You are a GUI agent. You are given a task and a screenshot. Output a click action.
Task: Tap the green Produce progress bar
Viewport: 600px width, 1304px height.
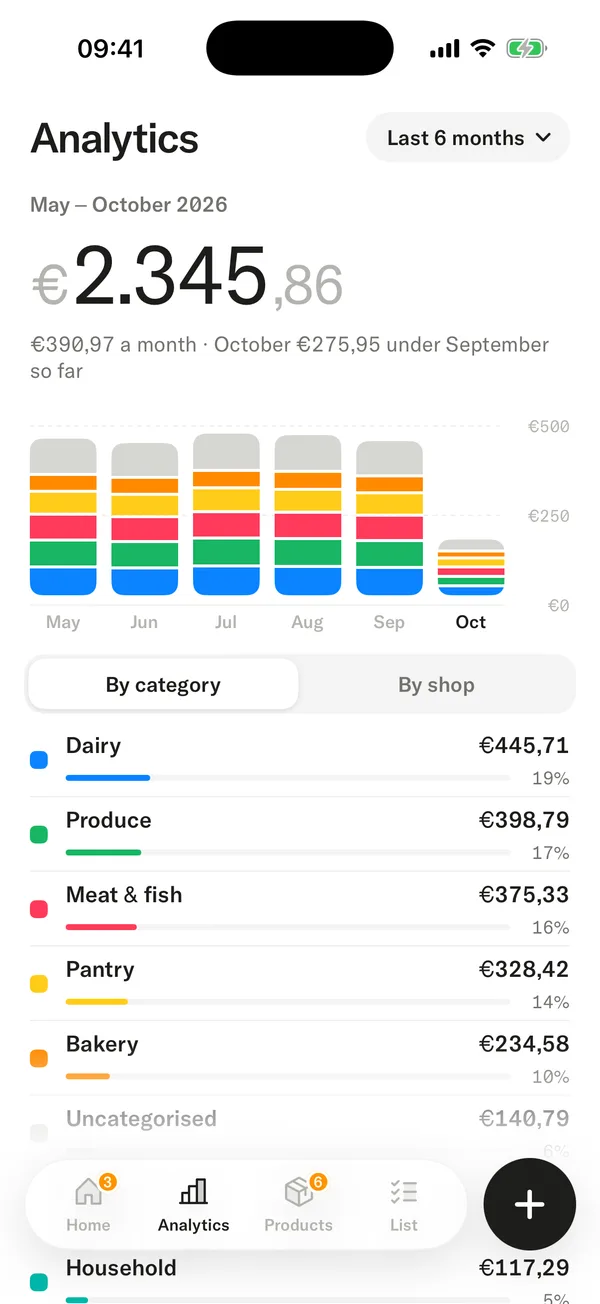[x=103, y=852]
